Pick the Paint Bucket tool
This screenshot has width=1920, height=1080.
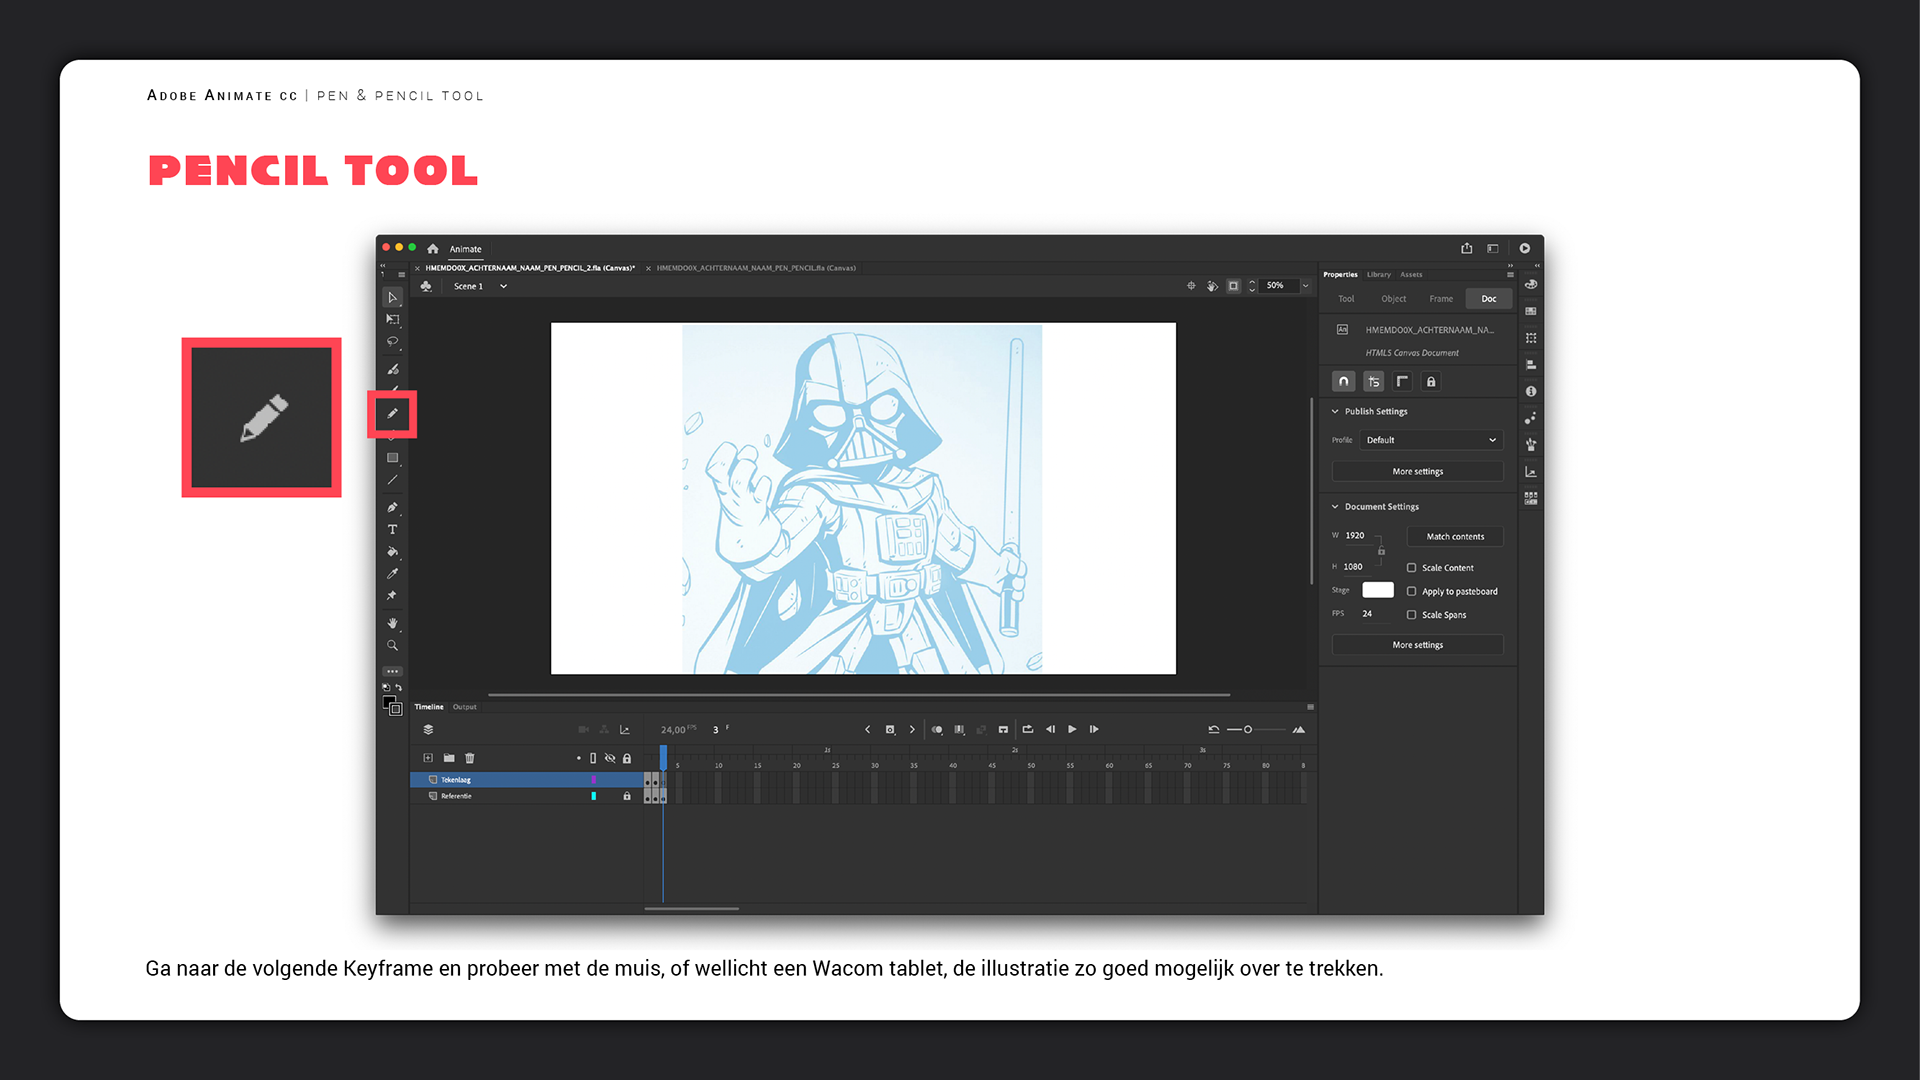click(x=392, y=551)
